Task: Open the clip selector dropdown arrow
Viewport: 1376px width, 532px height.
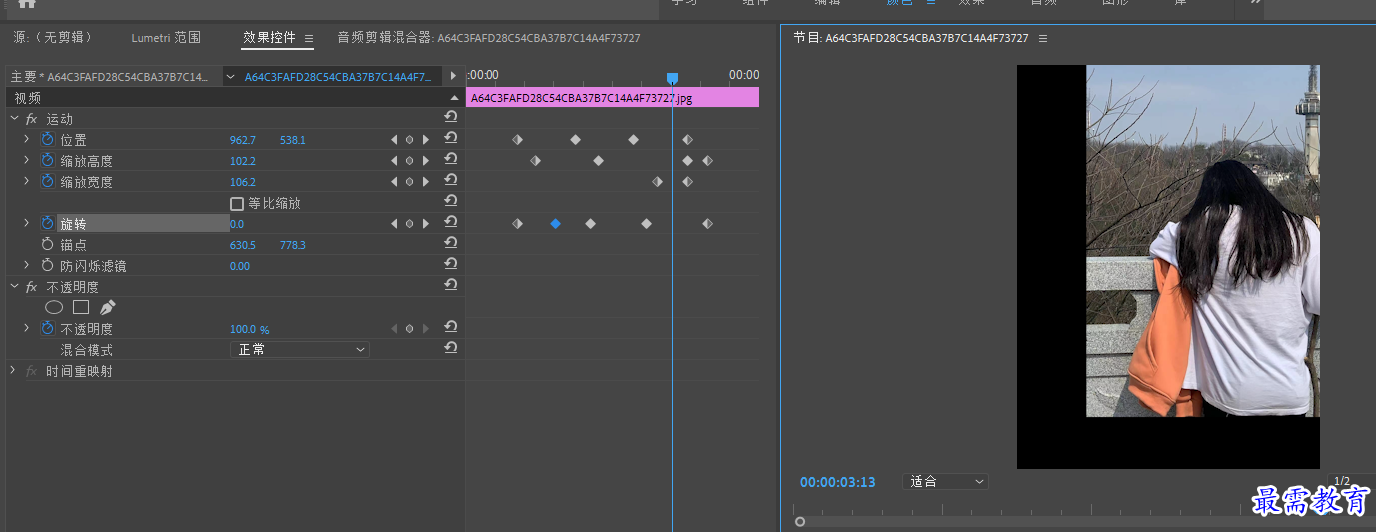Action: (x=231, y=76)
